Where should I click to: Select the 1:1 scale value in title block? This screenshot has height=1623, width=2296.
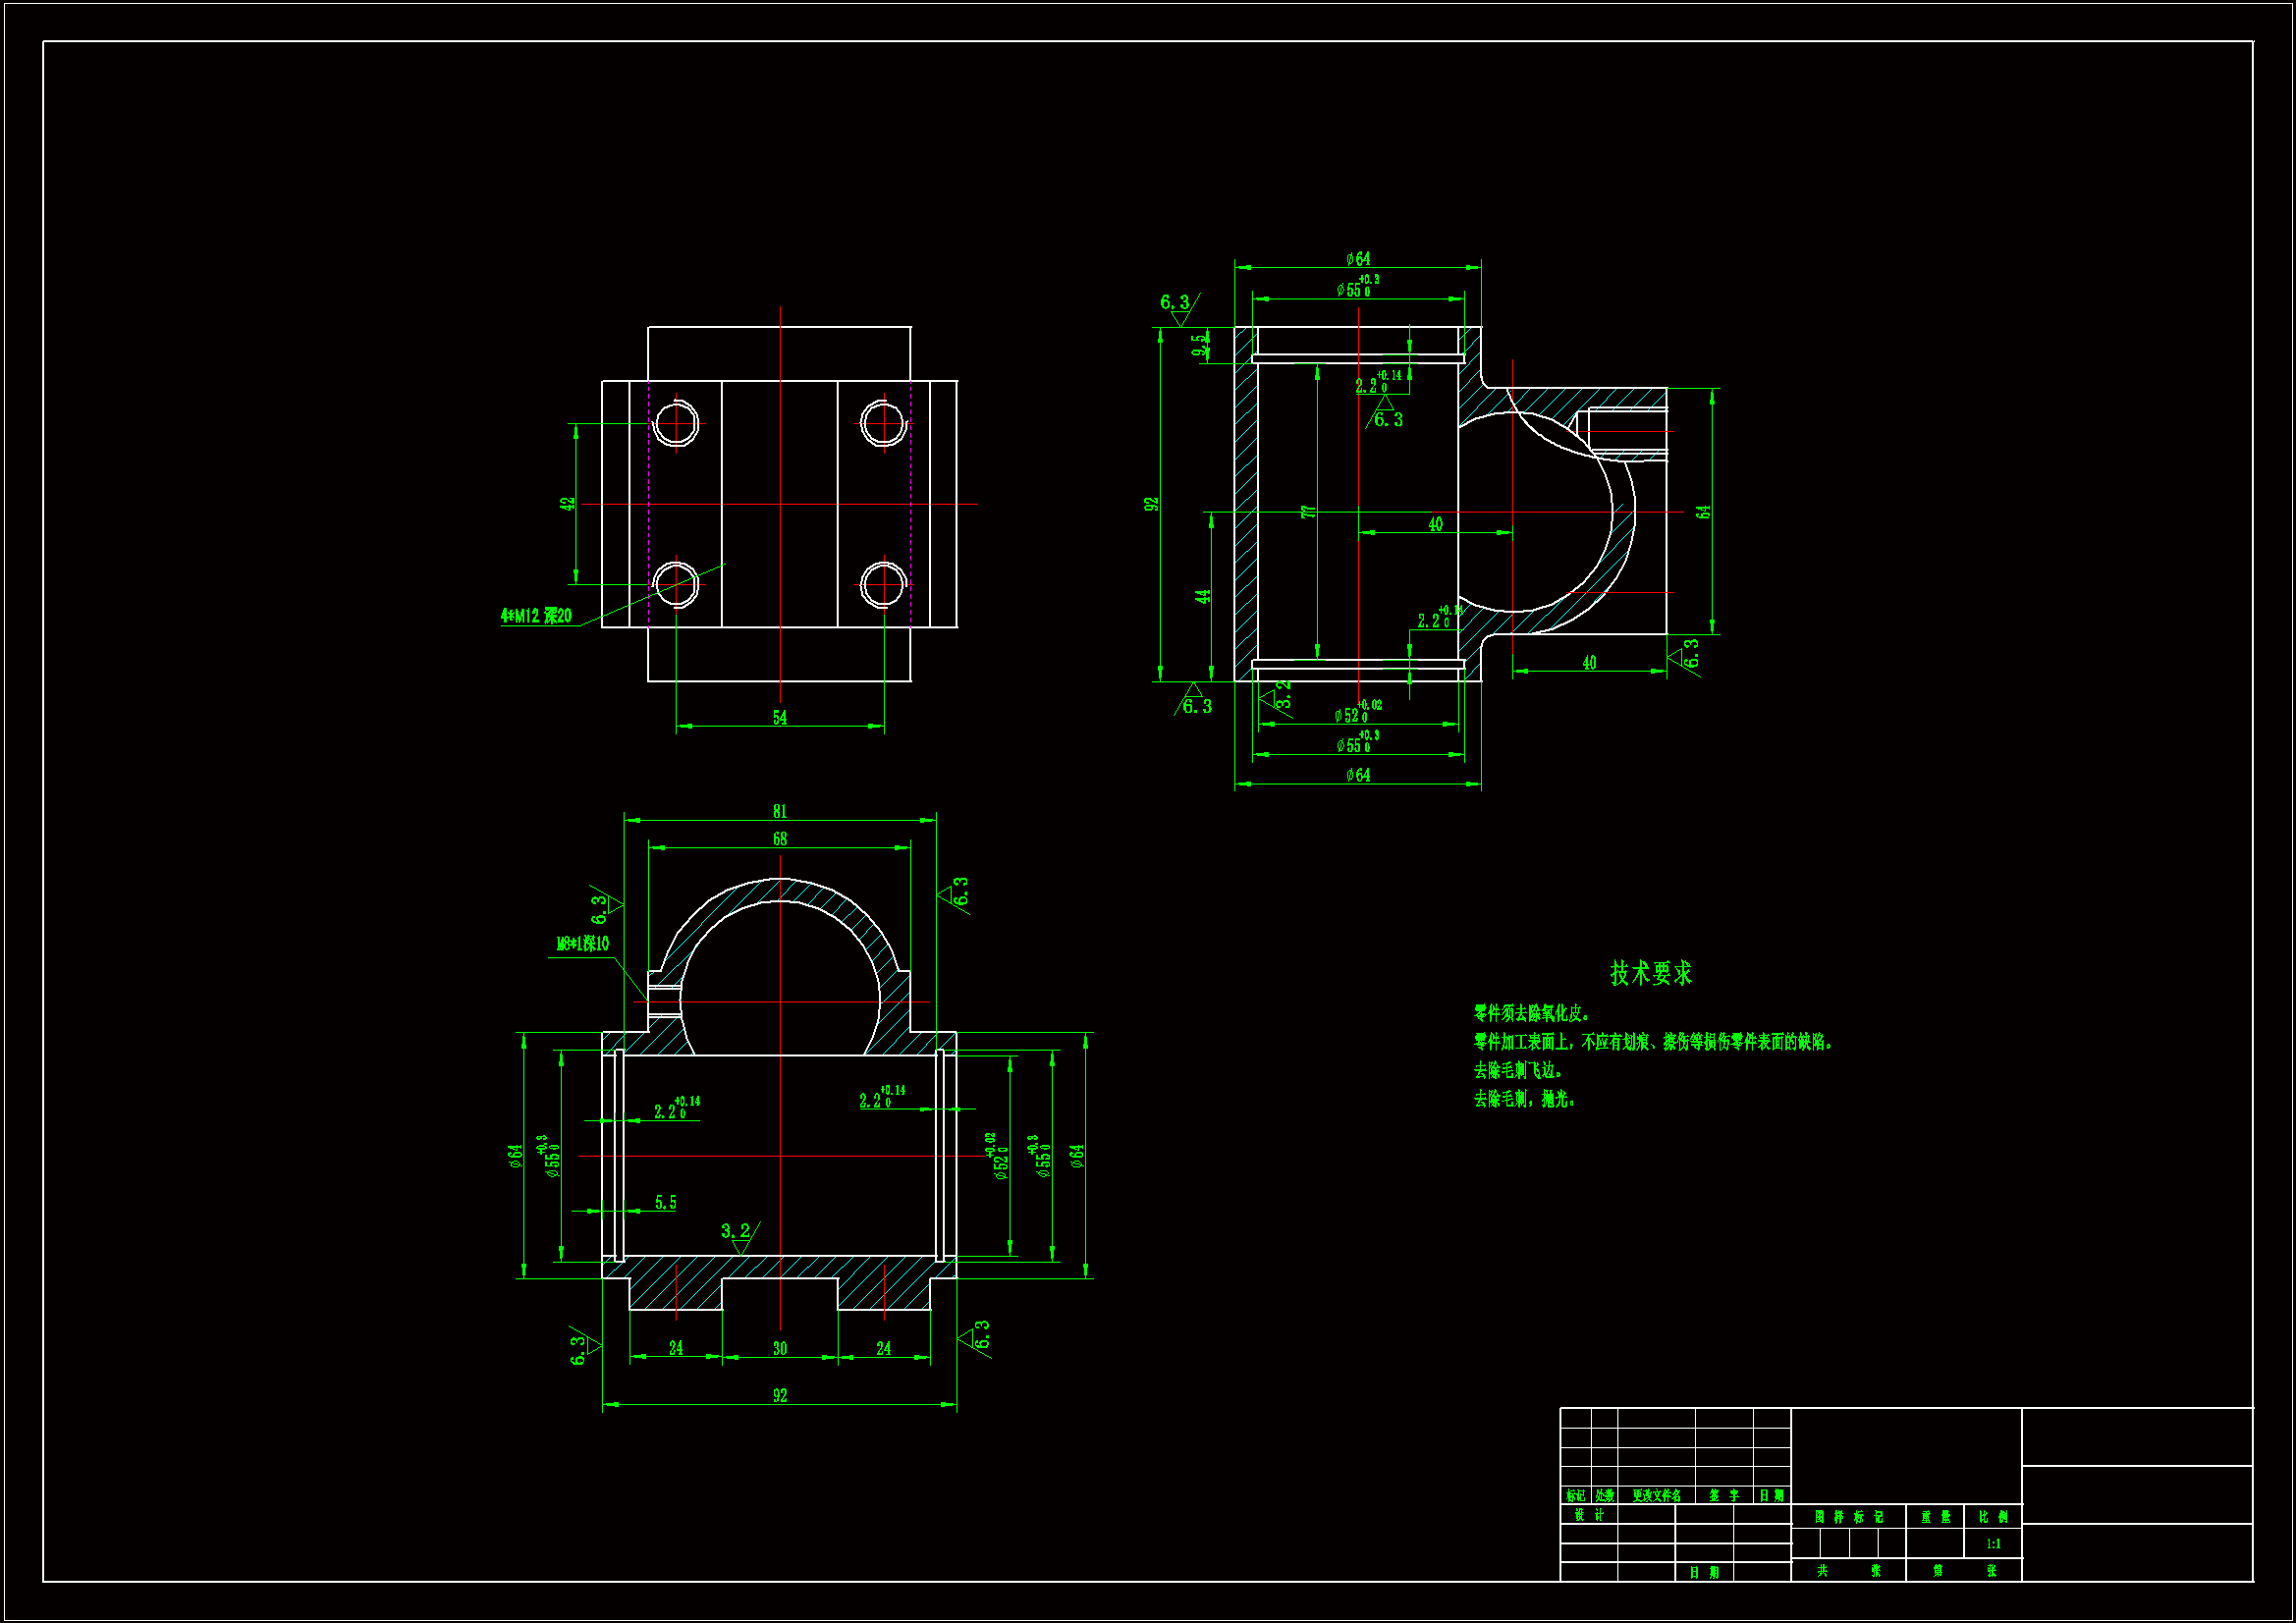point(1993,1544)
